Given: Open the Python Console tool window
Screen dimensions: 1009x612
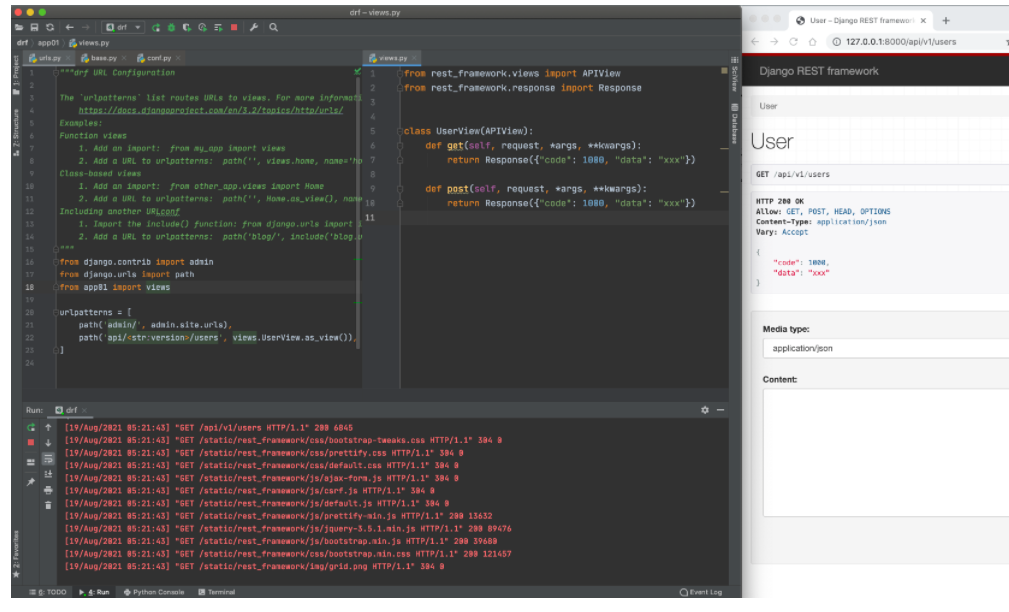Looking at the screenshot, I should click(x=154, y=592).
